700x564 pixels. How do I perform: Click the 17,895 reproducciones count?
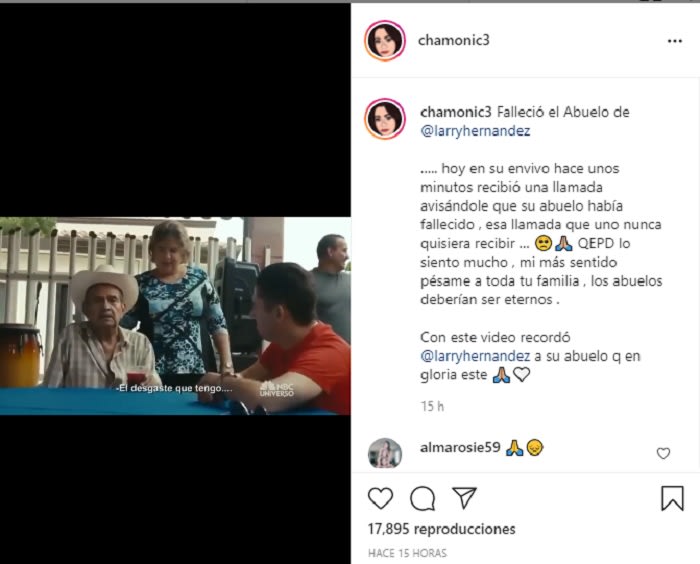click(442, 529)
